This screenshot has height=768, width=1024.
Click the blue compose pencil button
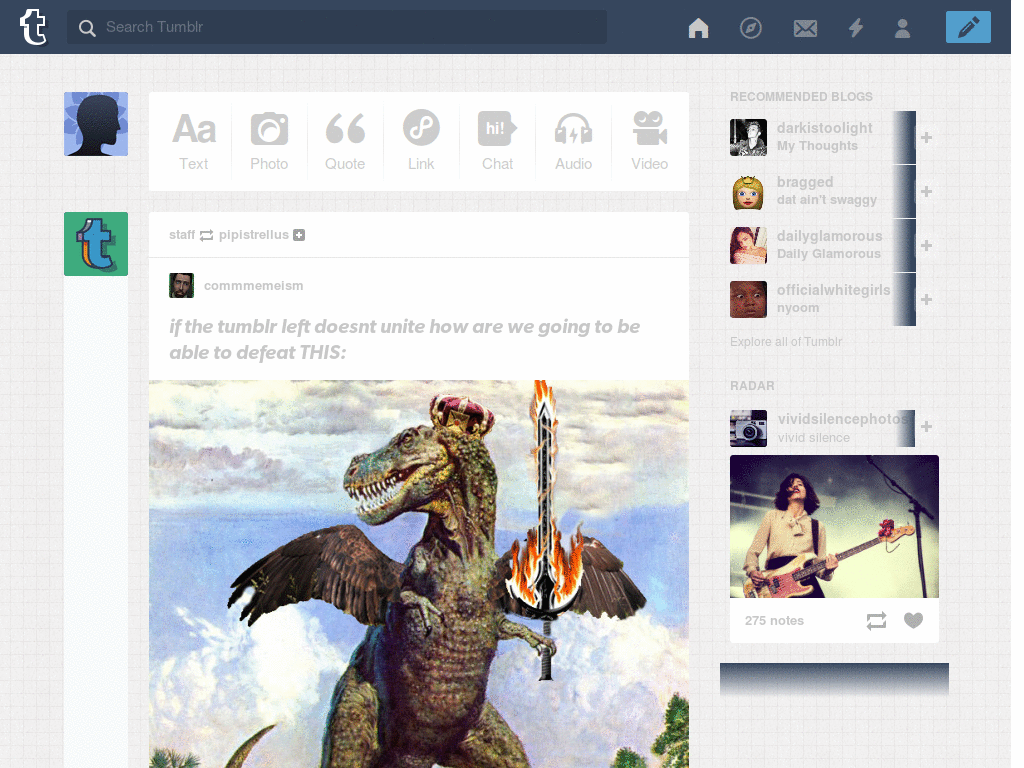[x=968, y=27]
